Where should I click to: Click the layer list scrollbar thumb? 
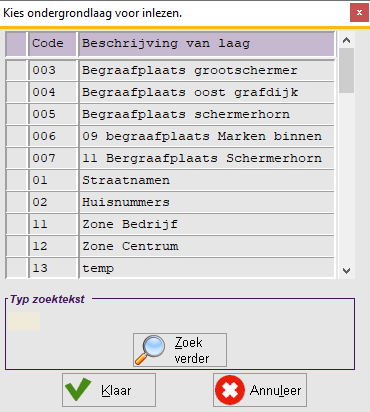346,70
